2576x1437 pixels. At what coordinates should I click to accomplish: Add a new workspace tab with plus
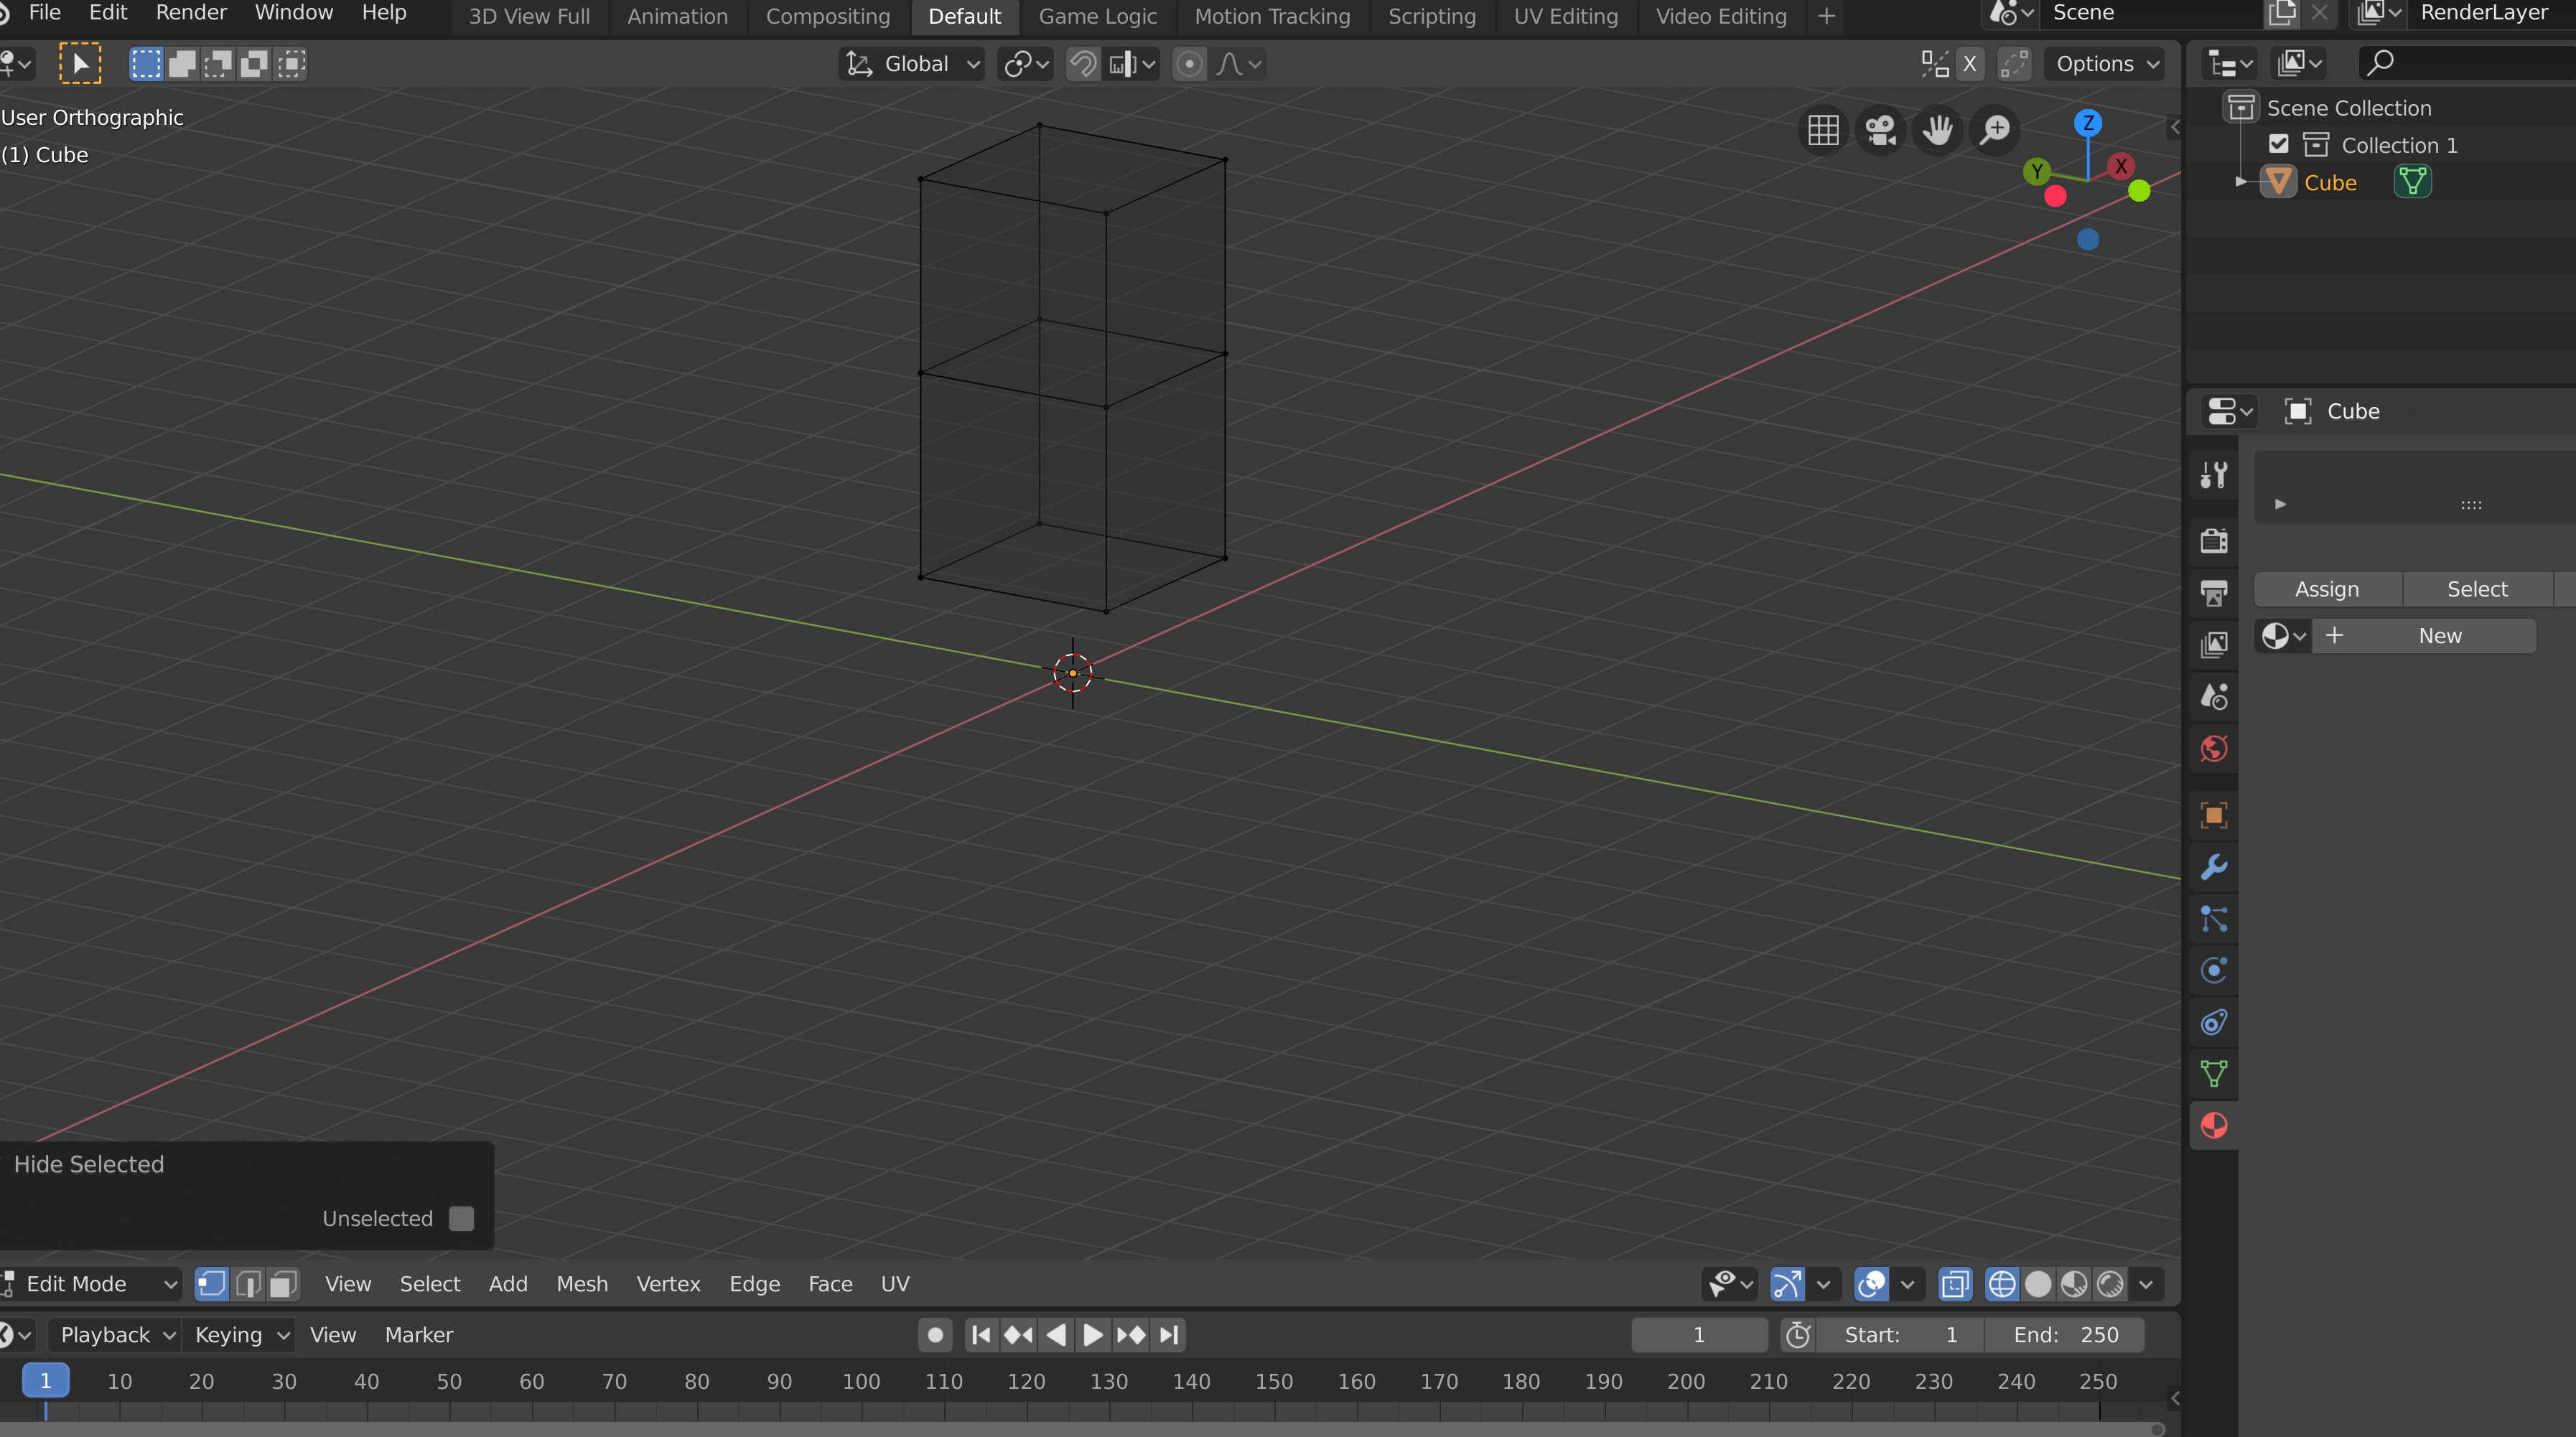point(1826,16)
